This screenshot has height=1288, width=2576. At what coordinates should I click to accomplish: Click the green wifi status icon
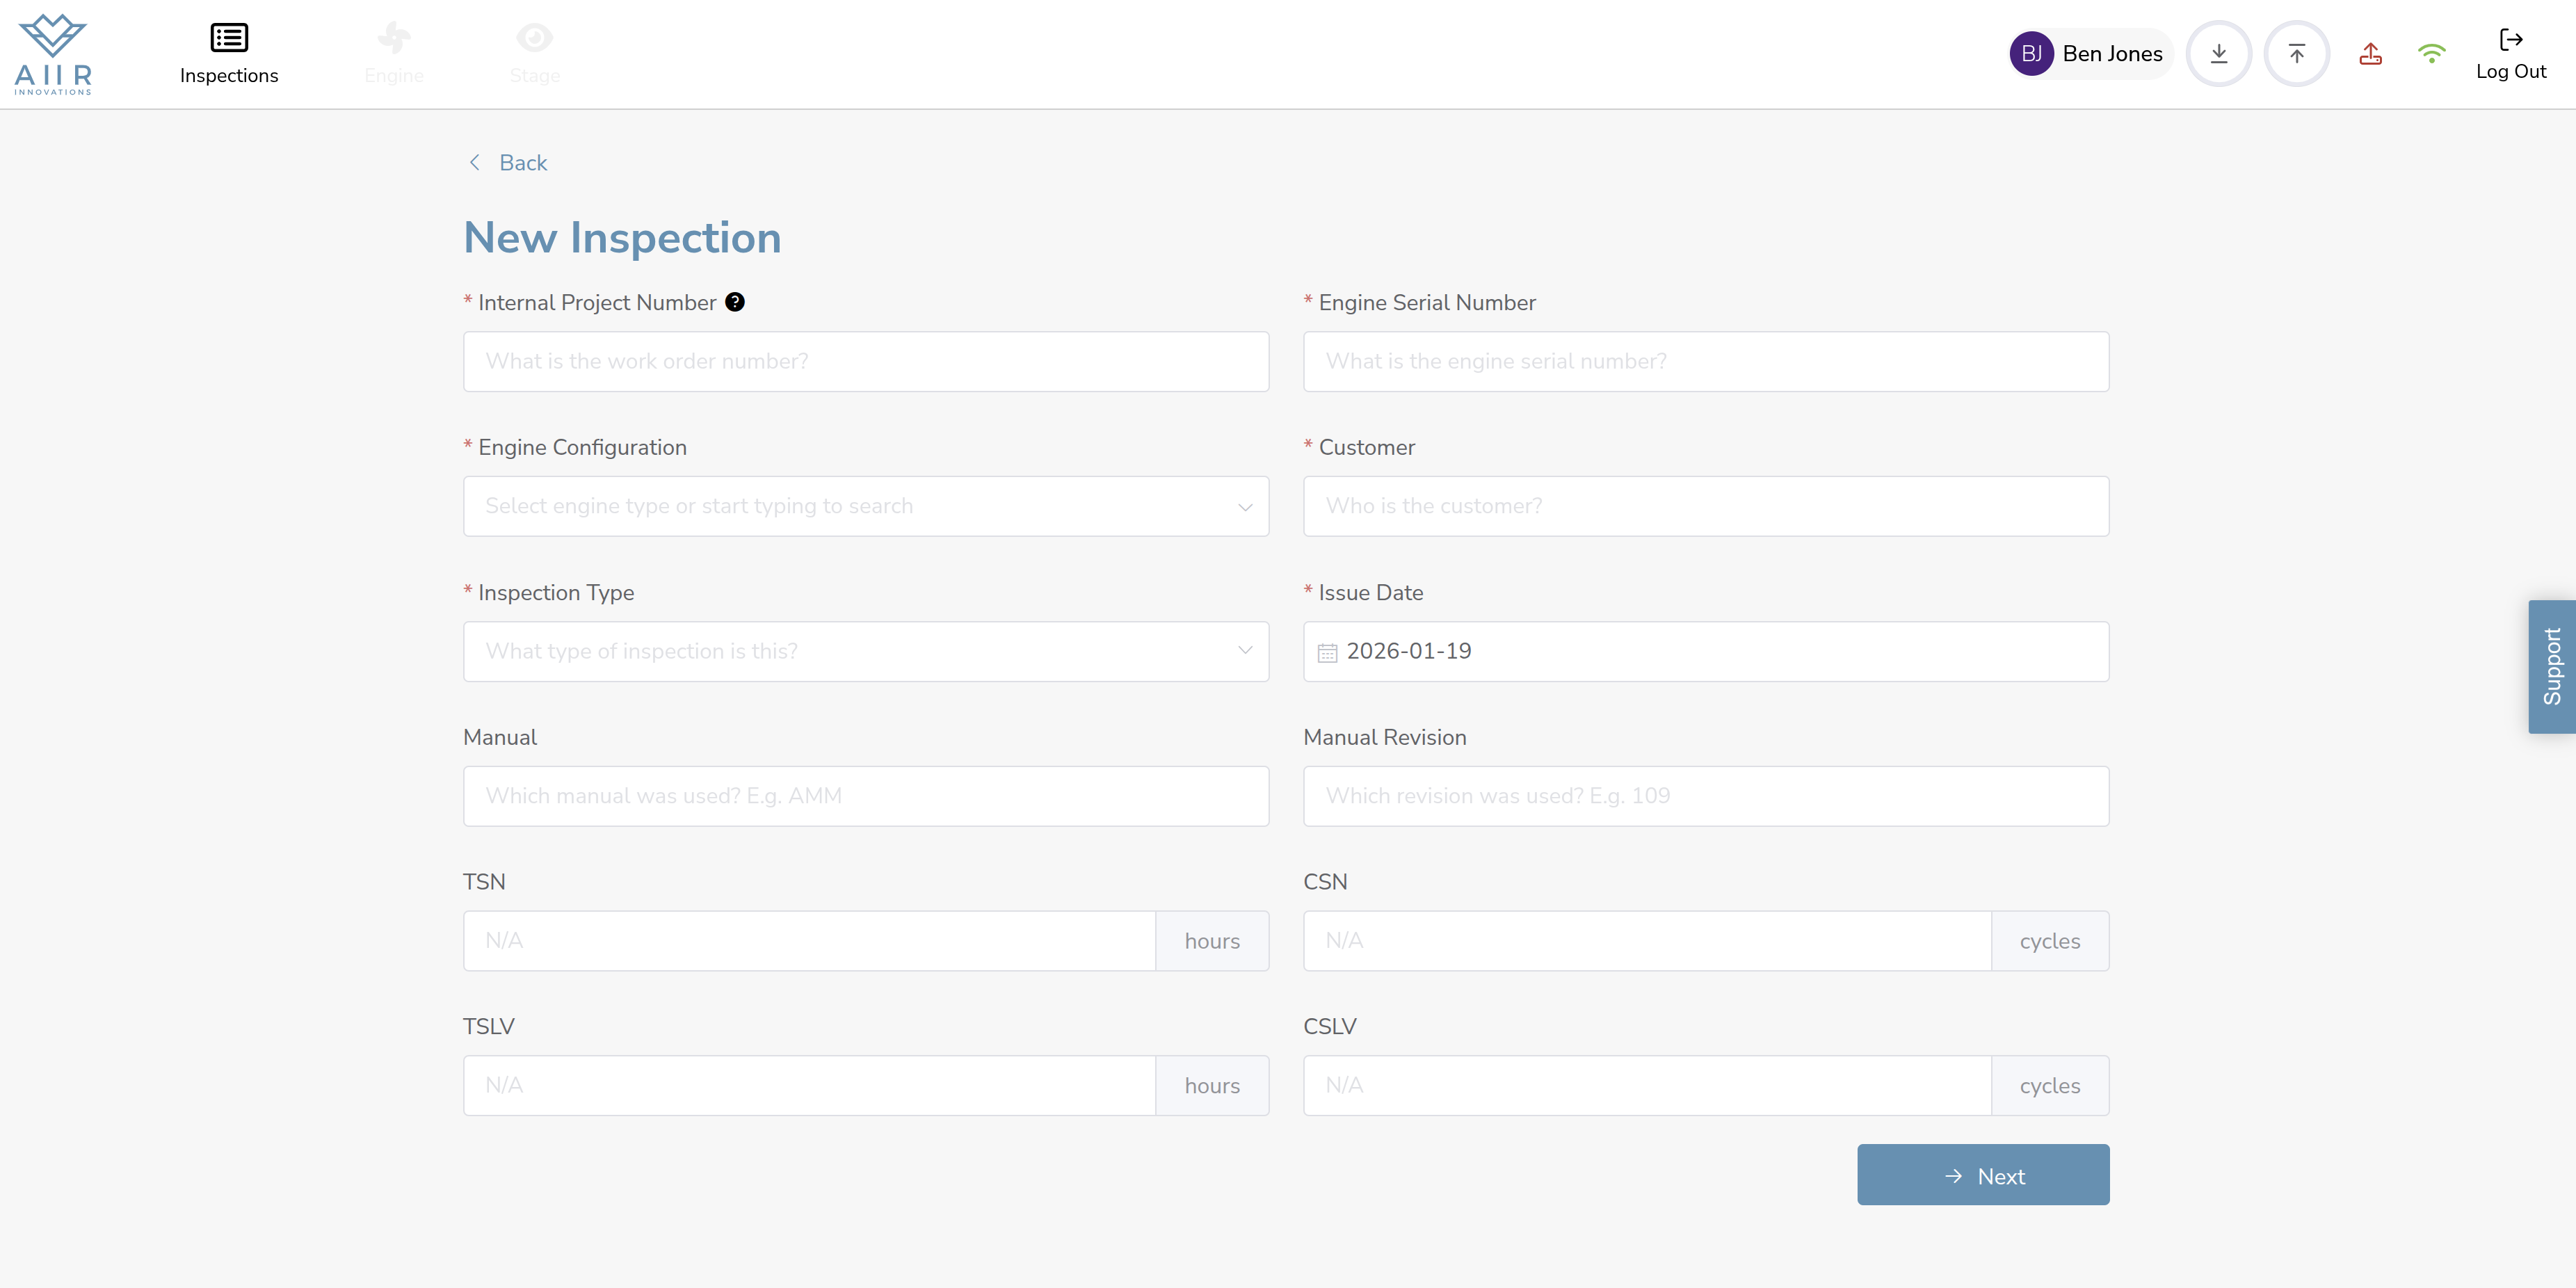[2431, 54]
